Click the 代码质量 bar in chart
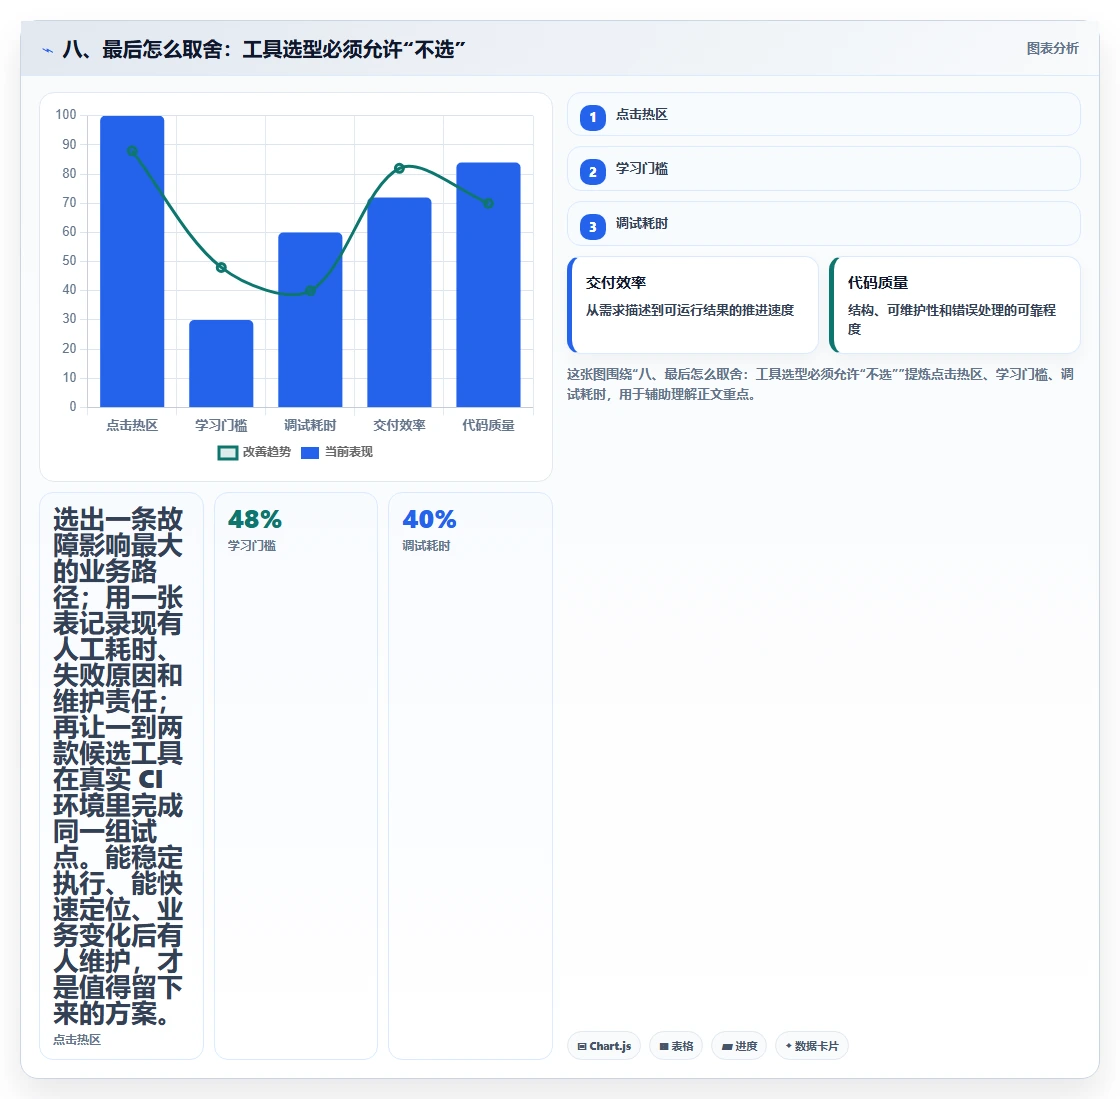This screenshot has height=1099, width=1120. pos(489,285)
